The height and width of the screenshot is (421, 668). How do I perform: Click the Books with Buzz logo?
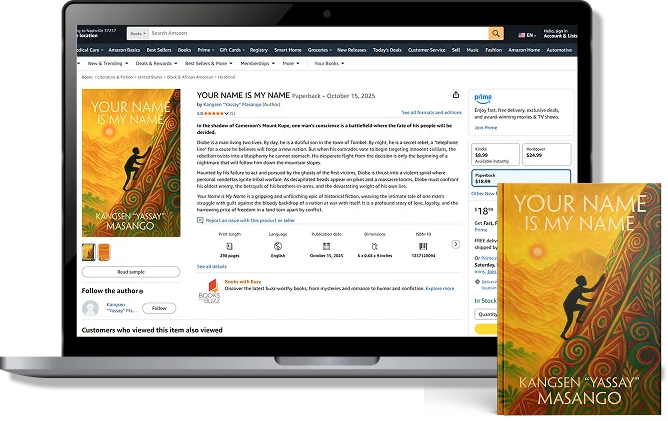click(x=210, y=291)
